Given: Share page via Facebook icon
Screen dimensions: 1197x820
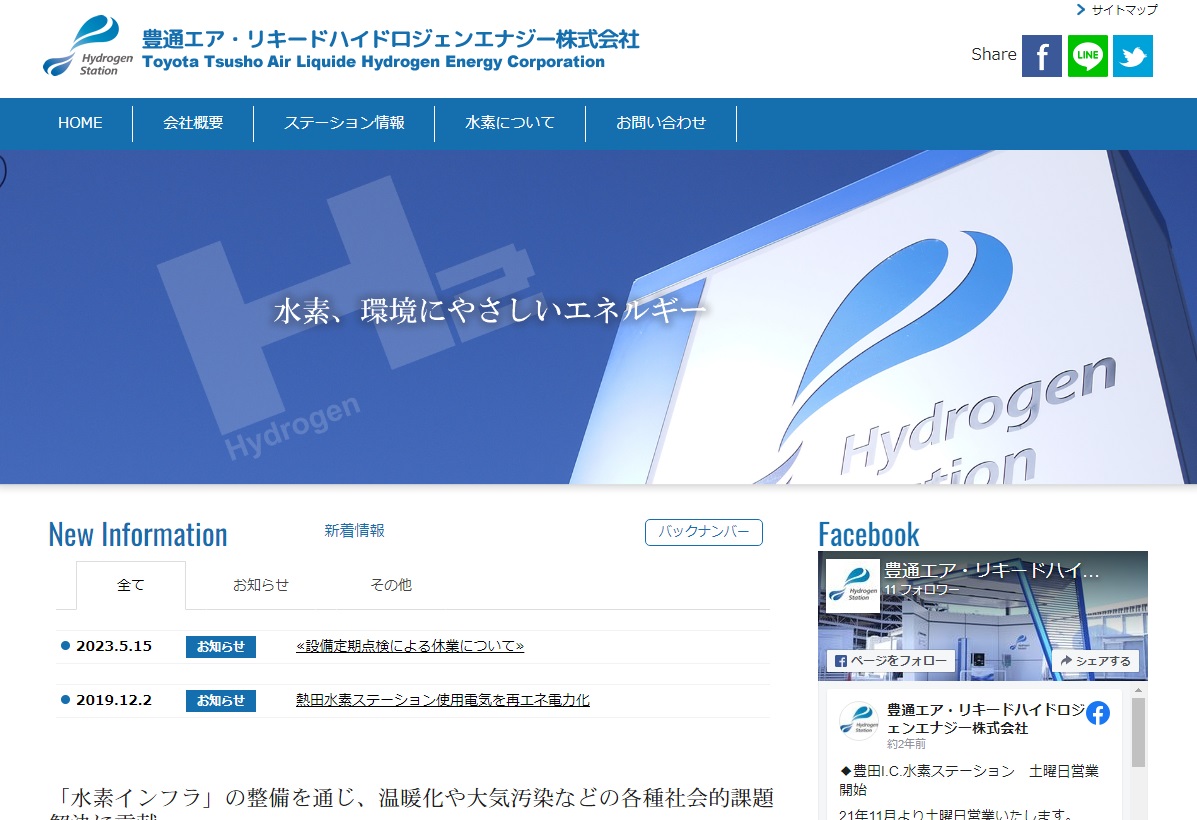Looking at the screenshot, I should pyautogui.click(x=1041, y=56).
